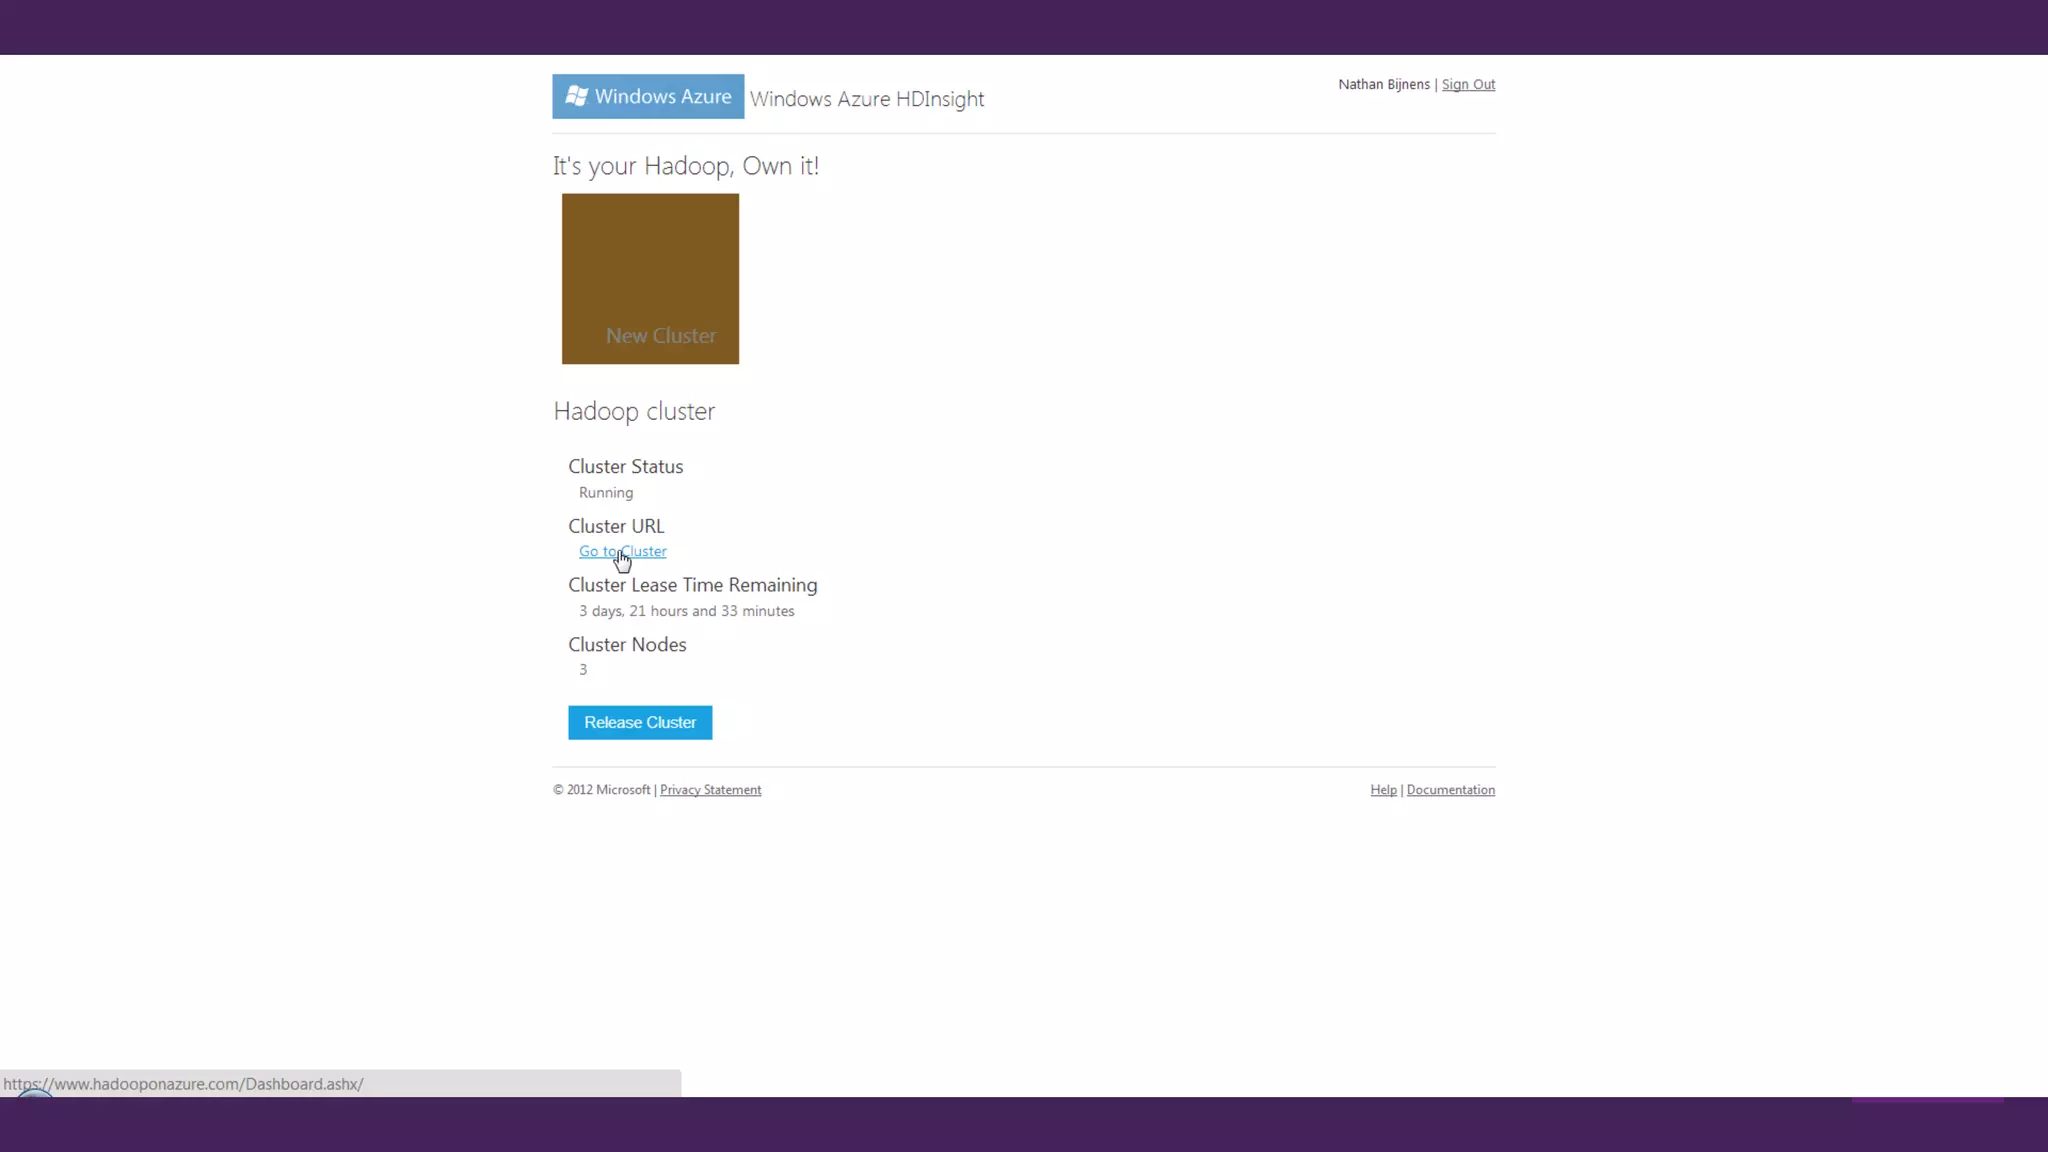Viewport: 2048px width, 1152px height.
Task: Sign out of the account
Action: click(1468, 84)
